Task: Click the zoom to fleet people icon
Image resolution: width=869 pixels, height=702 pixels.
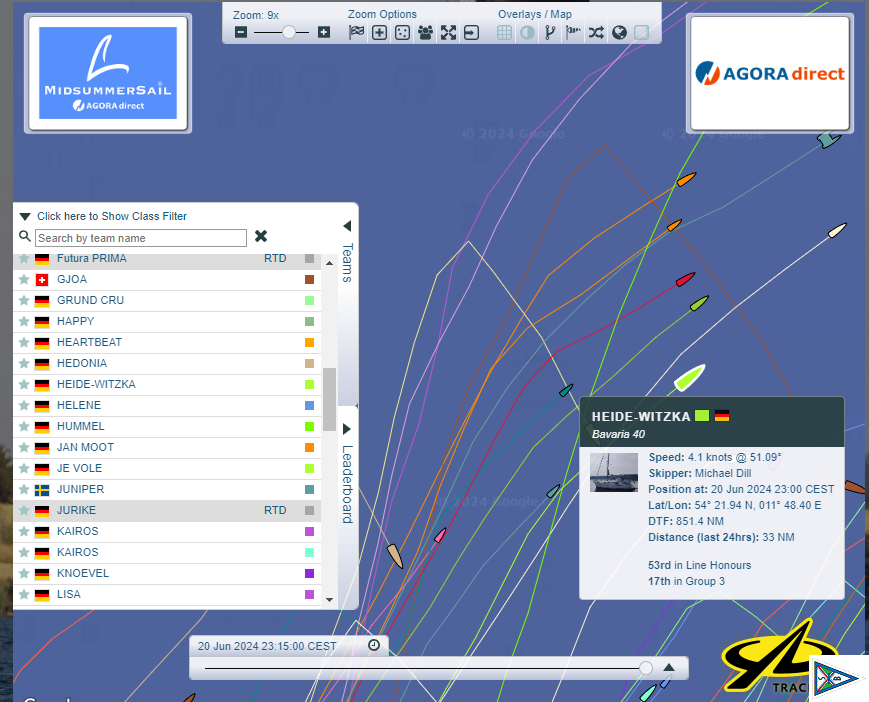Action: pos(425,32)
